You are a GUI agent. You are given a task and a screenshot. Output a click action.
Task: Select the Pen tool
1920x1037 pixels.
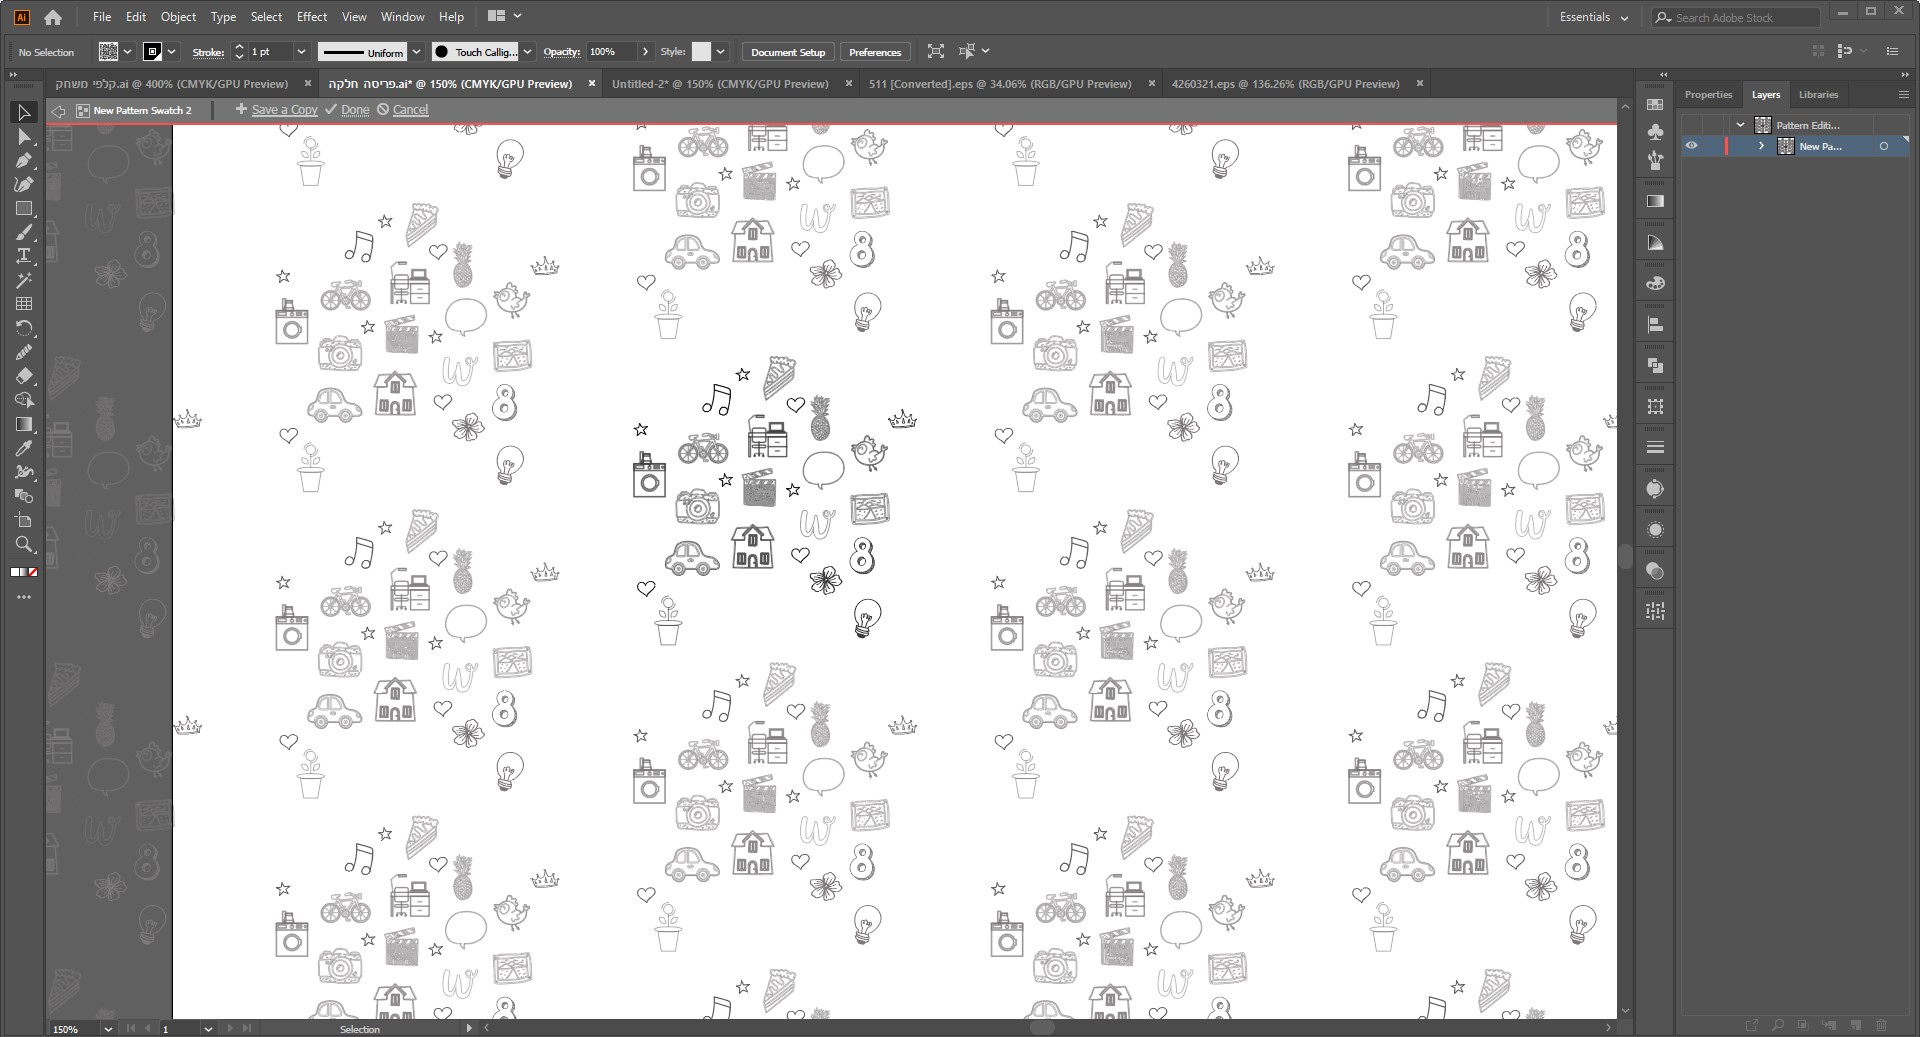[x=24, y=160]
